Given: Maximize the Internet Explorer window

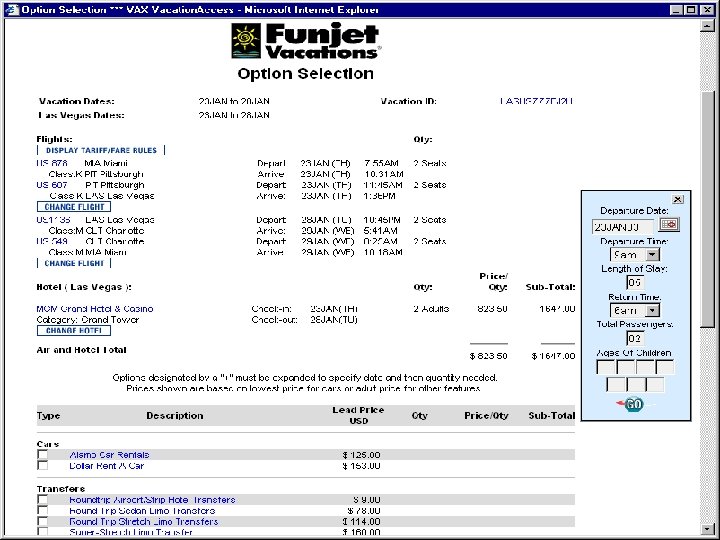Looking at the screenshot, I should pos(691,9).
